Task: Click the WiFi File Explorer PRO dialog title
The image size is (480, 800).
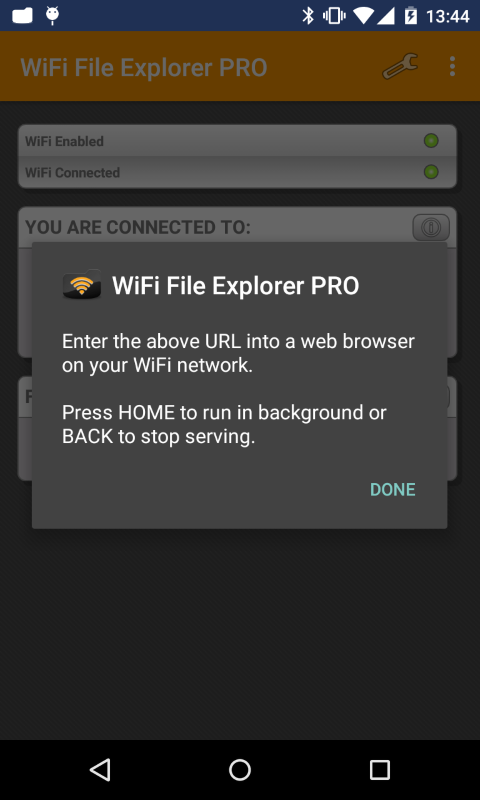Action: point(236,286)
